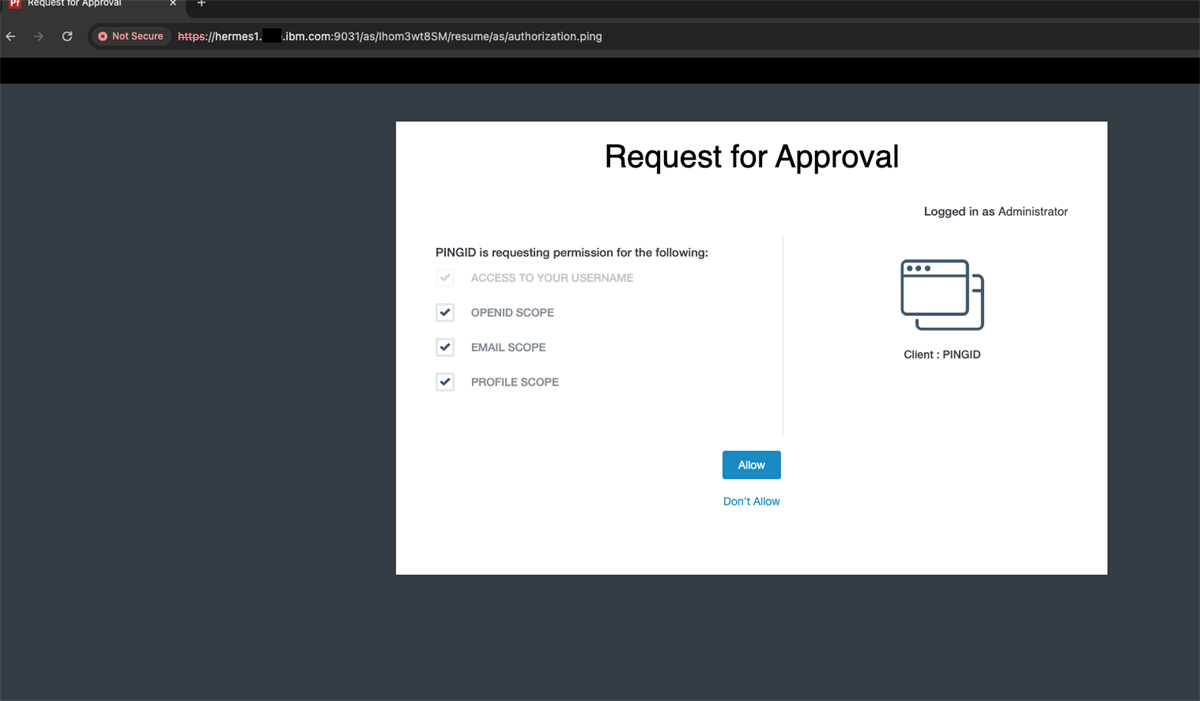The width and height of the screenshot is (1200, 701).
Task: Uncheck the EMAIL SCOPE checkbox
Action: [445, 347]
